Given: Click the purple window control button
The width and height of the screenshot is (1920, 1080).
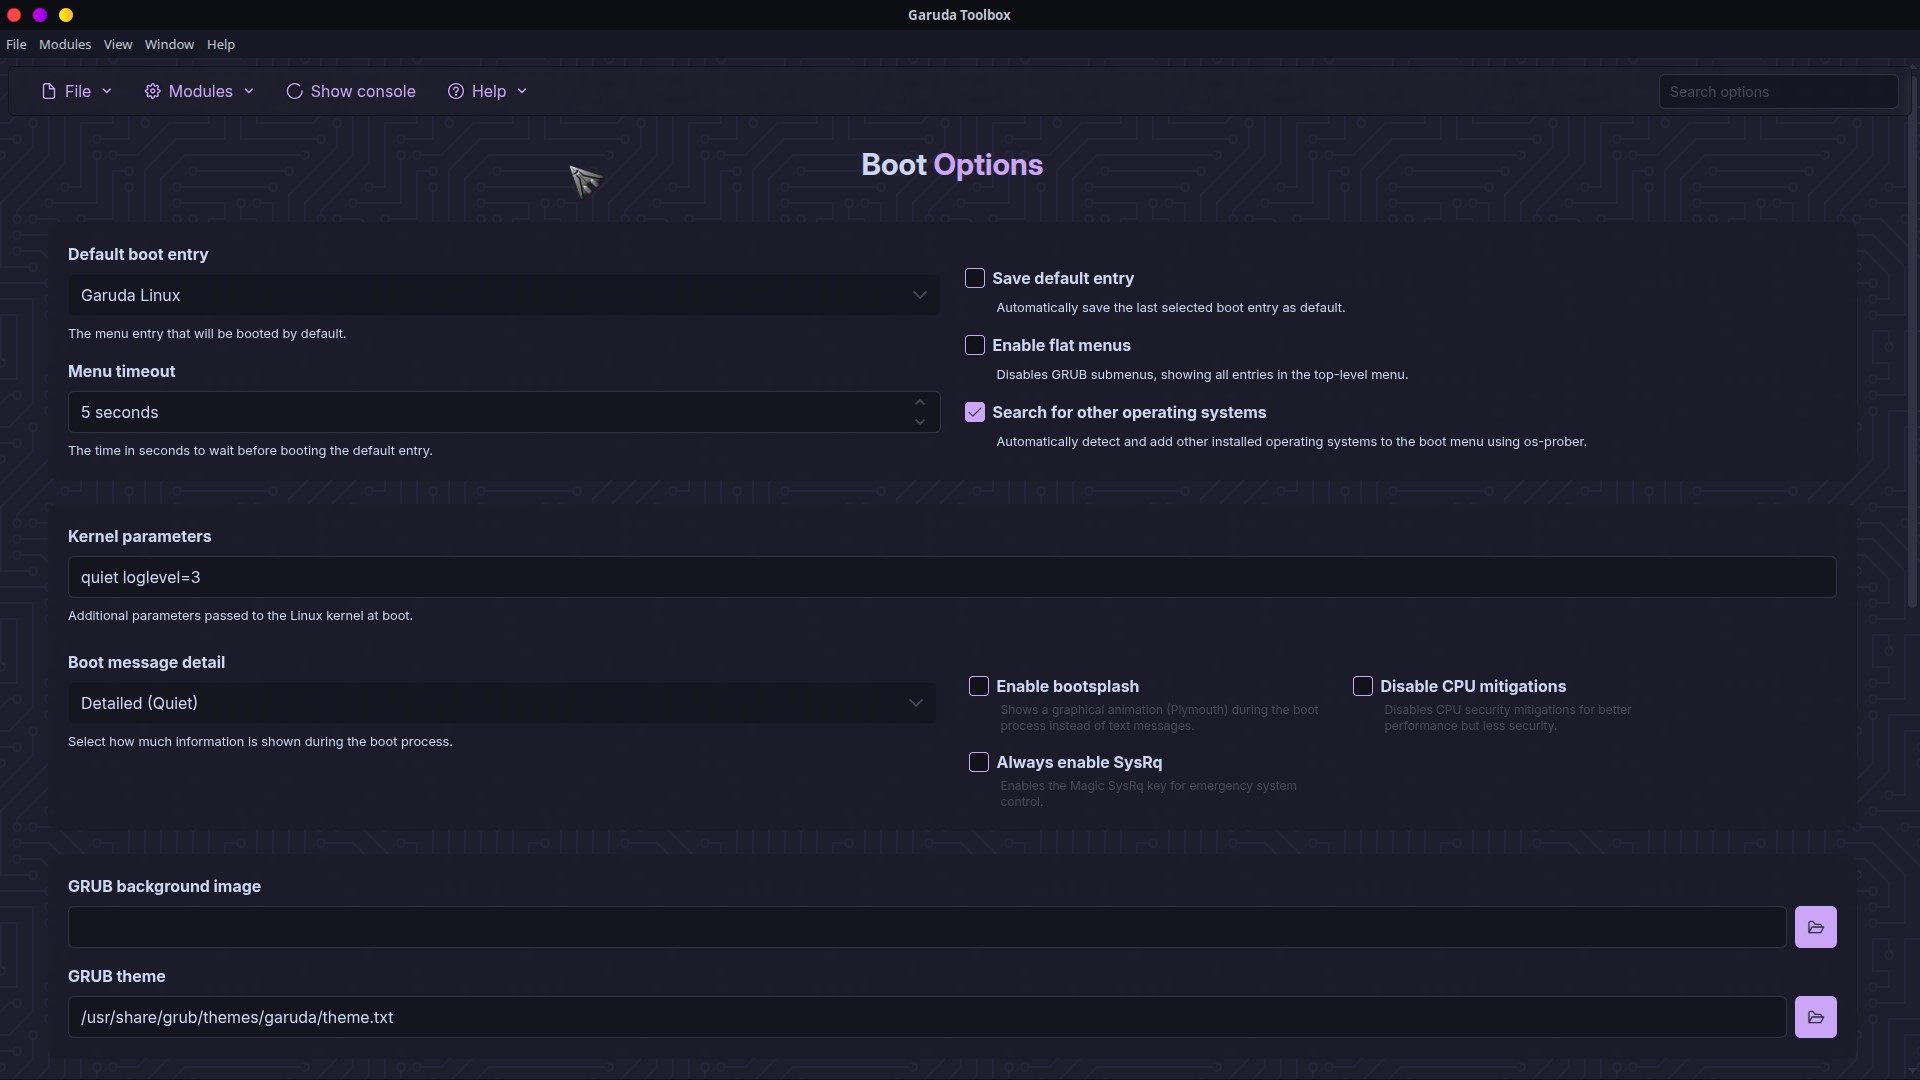Looking at the screenshot, I should (40, 15).
